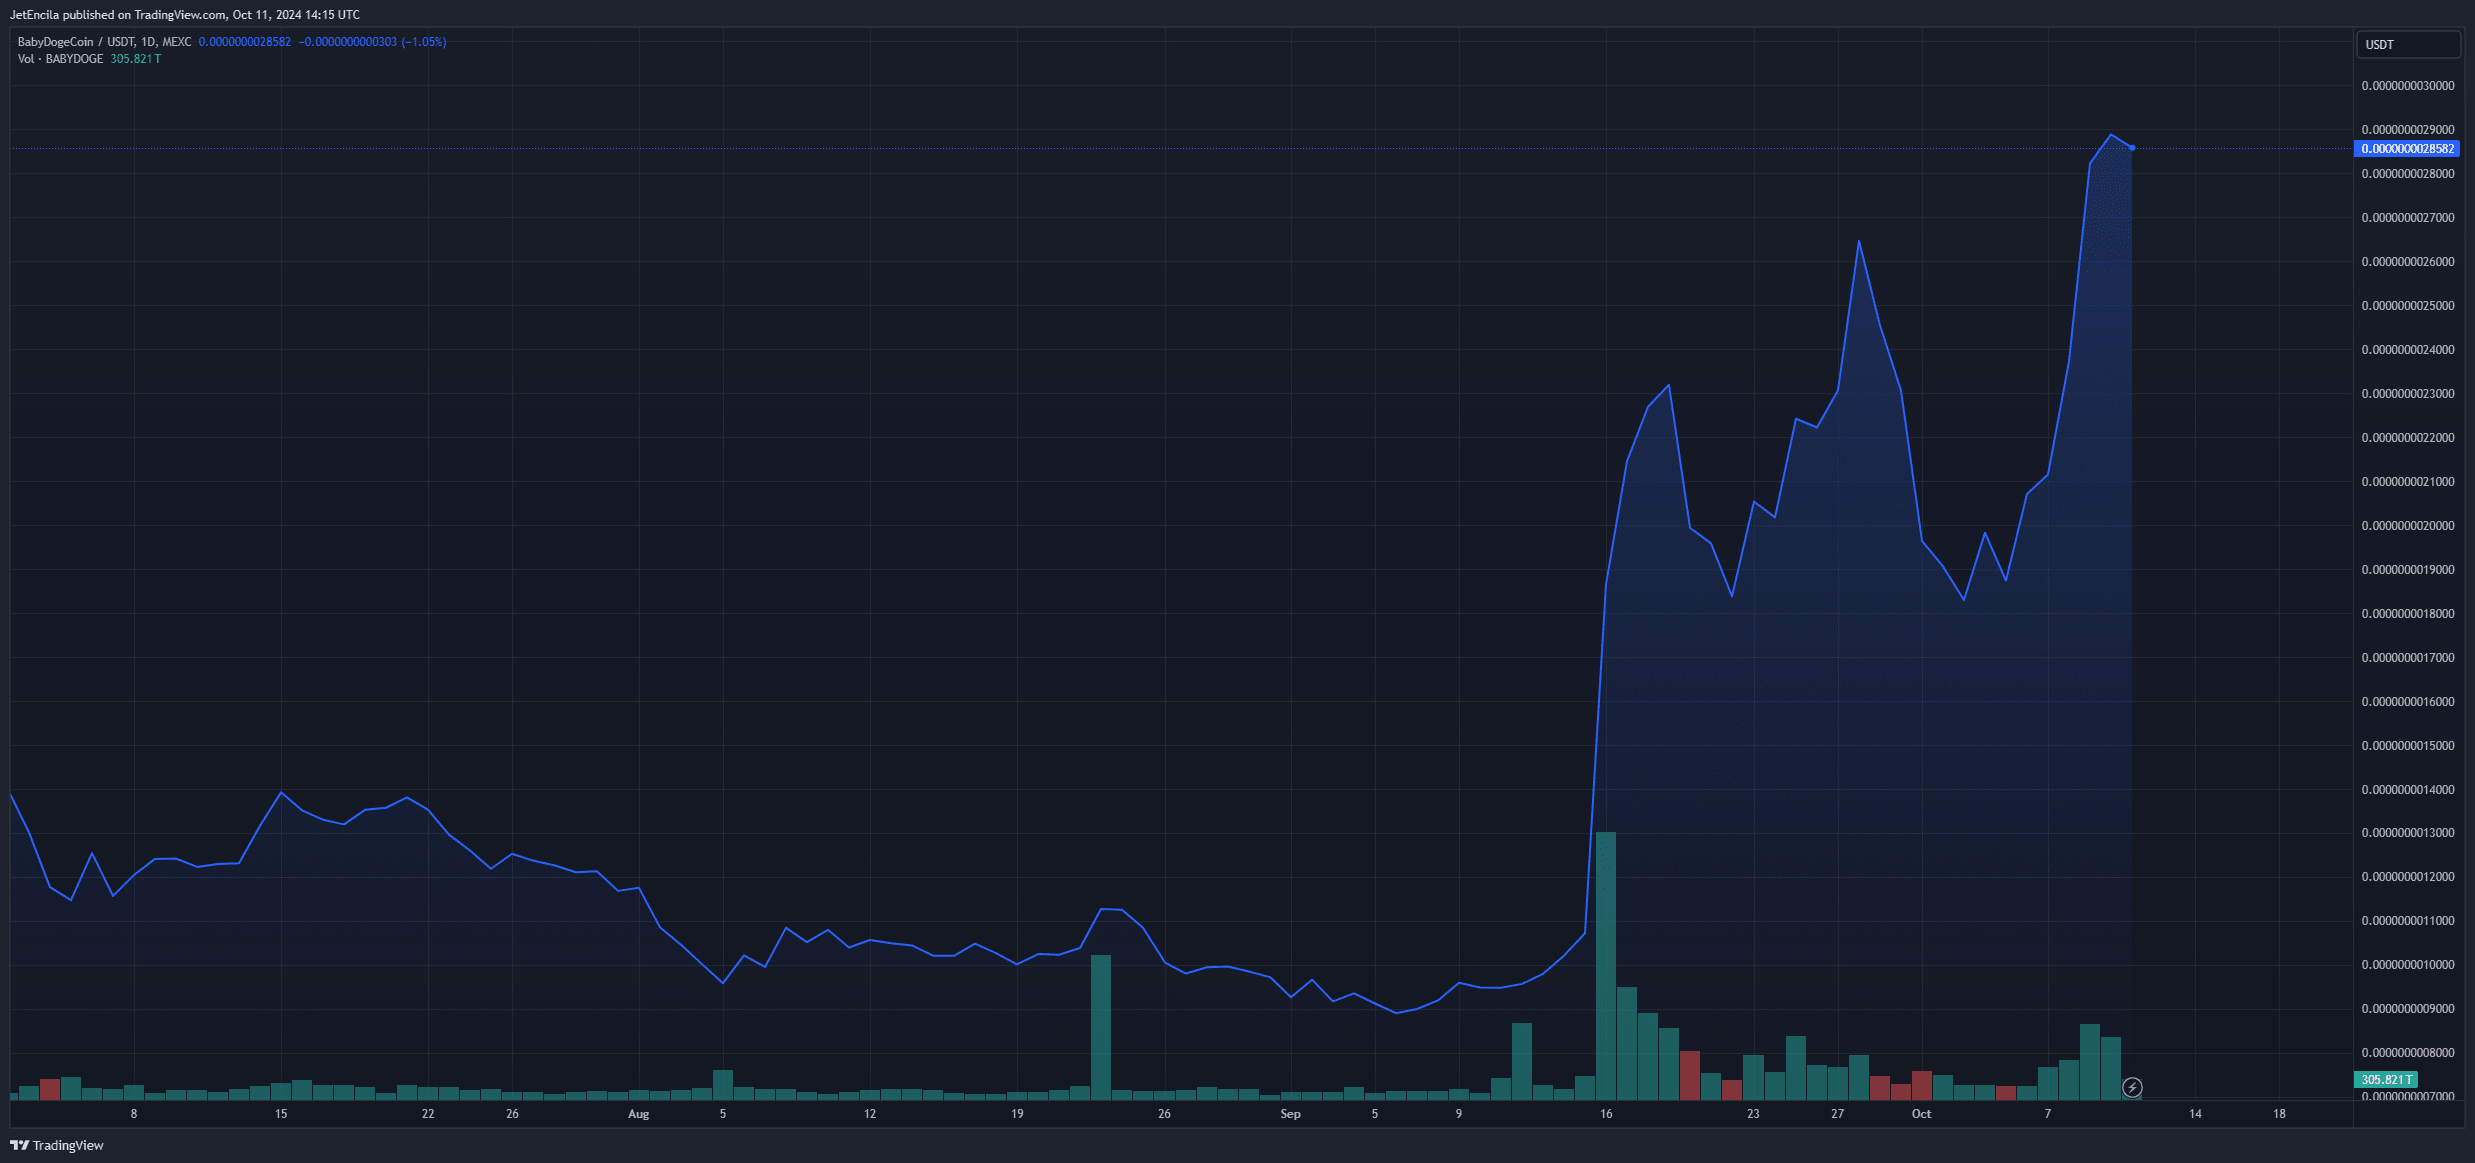Open the USDT currency dropdown at top right
This screenshot has height=1163, width=2475.
2408,44
